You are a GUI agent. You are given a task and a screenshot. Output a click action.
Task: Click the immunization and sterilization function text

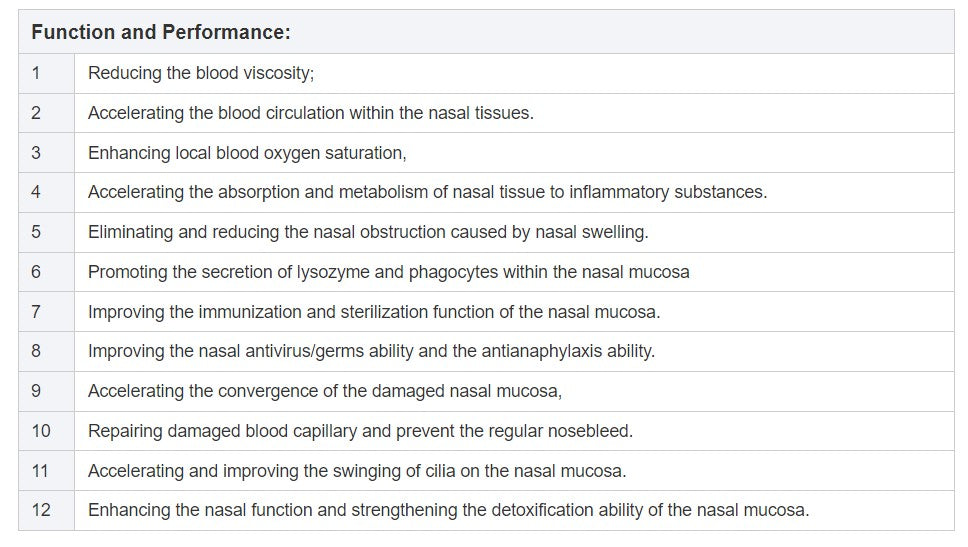click(x=374, y=312)
